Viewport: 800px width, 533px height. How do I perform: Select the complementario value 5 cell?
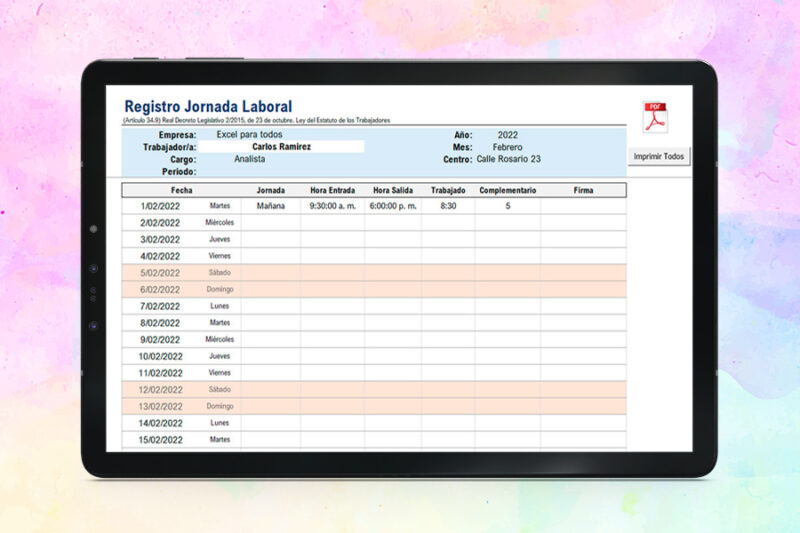[x=508, y=206]
